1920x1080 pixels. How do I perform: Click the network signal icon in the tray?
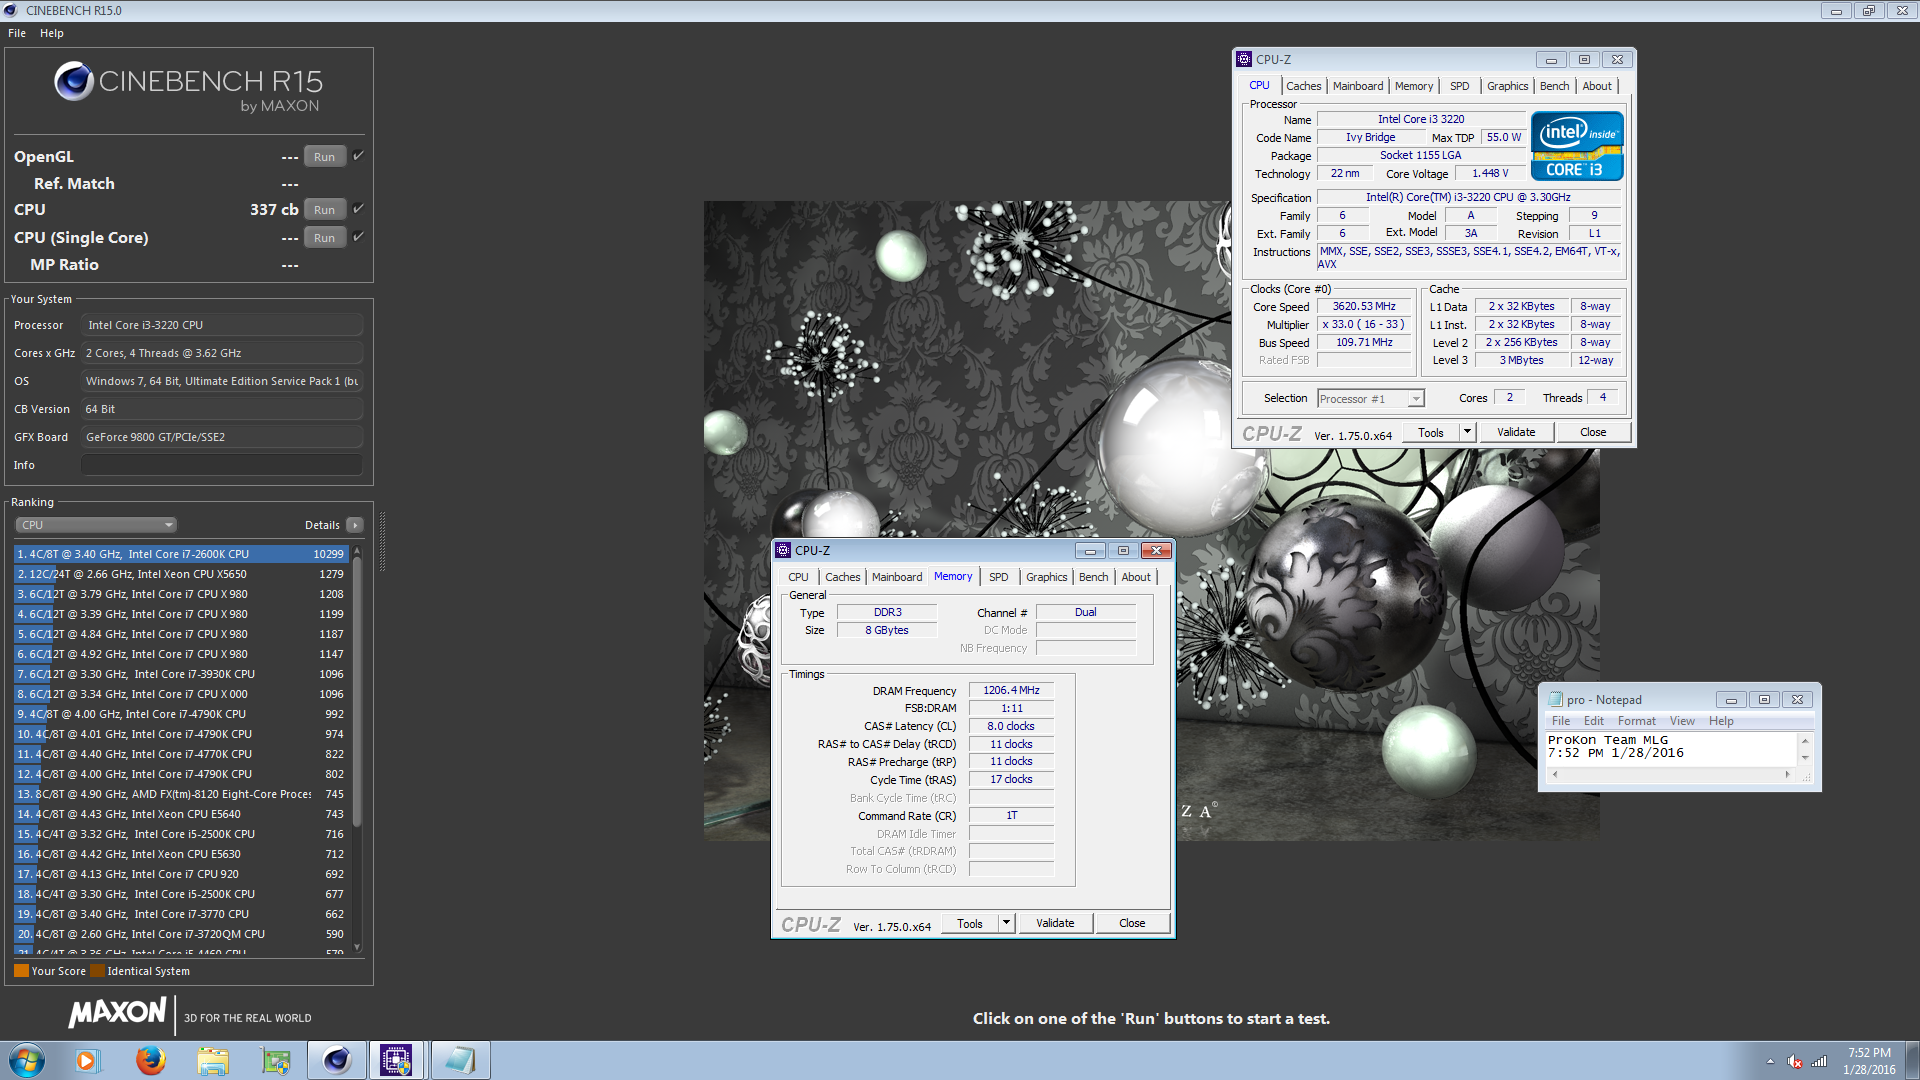(1819, 1061)
